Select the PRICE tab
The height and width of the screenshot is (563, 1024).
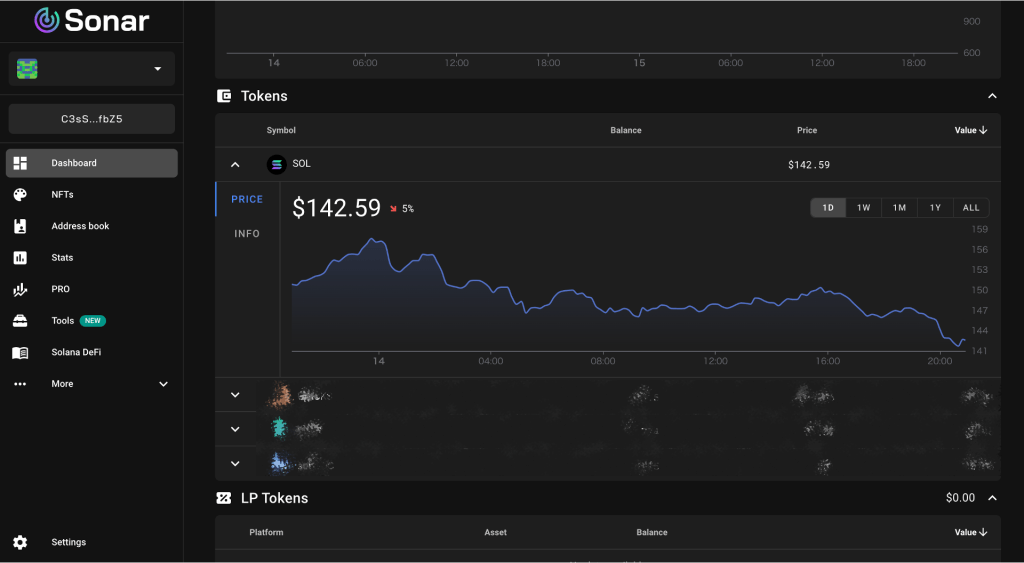[247, 199]
